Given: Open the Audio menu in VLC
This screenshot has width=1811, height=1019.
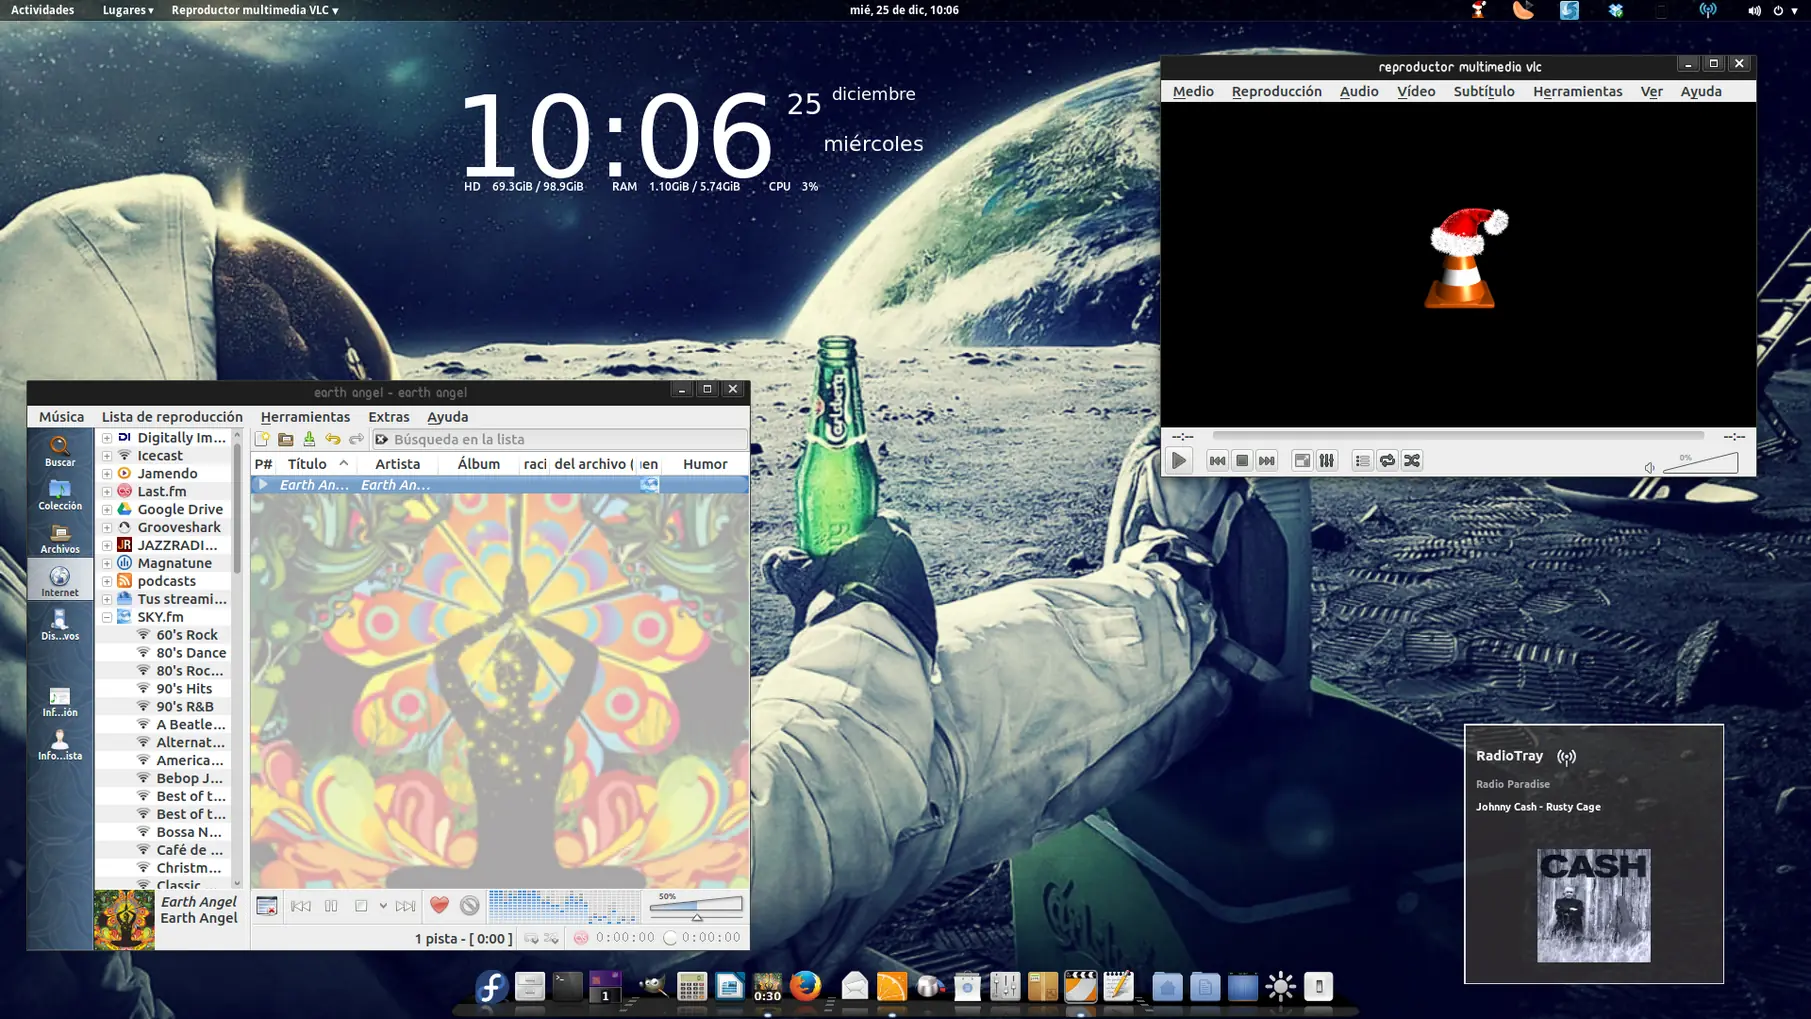Looking at the screenshot, I should (x=1358, y=91).
